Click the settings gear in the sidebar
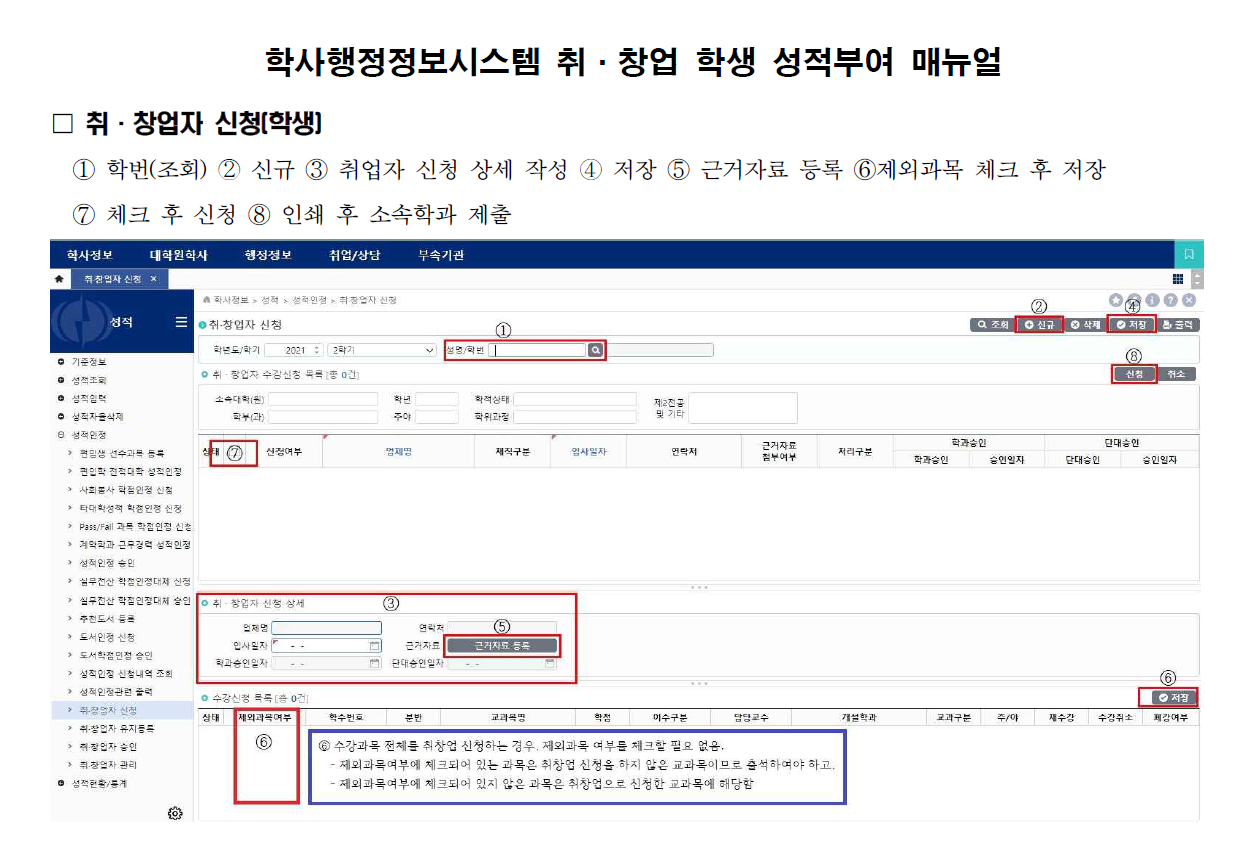The height and width of the screenshot is (865, 1238). point(175,813)
